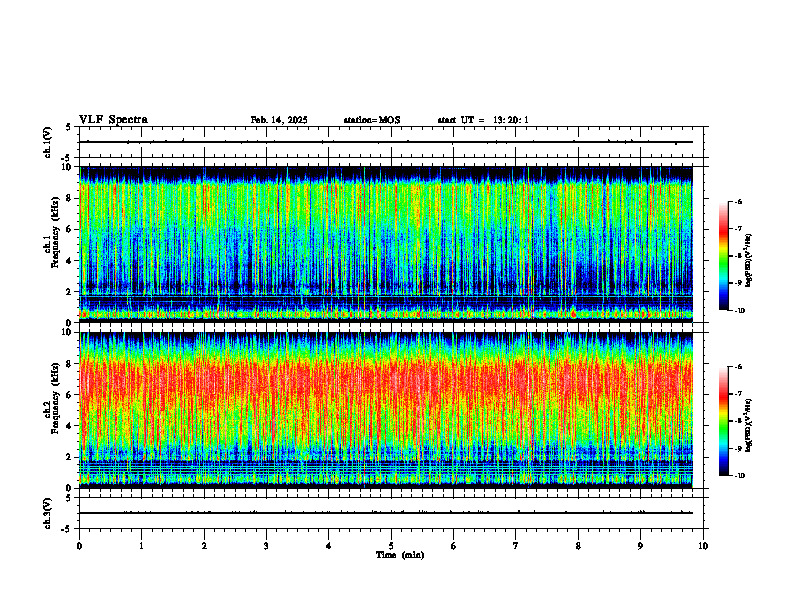The image size is (792, 612).
Task: Click the ch.2 spectrogram color scale bar
Action: point(724,421)
